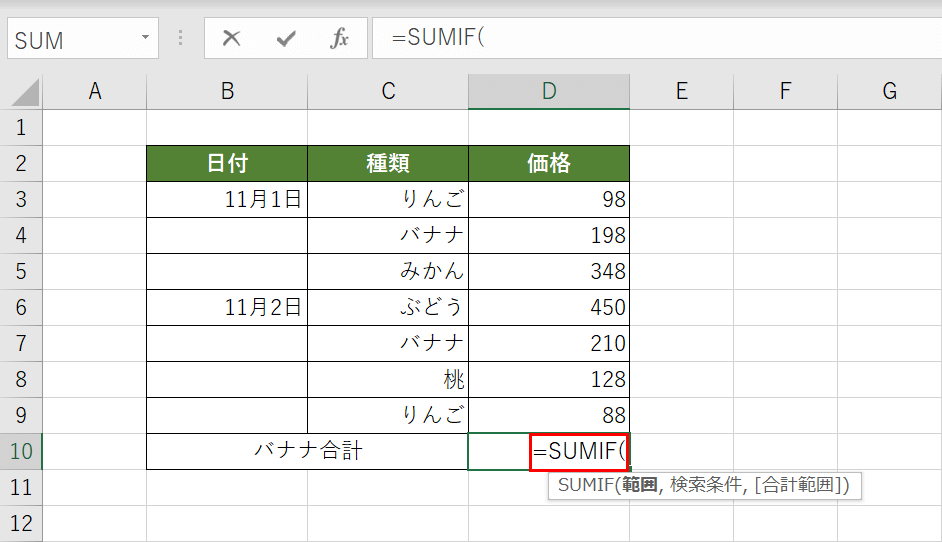Click 範囲 argument in the tooltip
Image resolution: width=942 pixels, height=542 pixels.
640,485
